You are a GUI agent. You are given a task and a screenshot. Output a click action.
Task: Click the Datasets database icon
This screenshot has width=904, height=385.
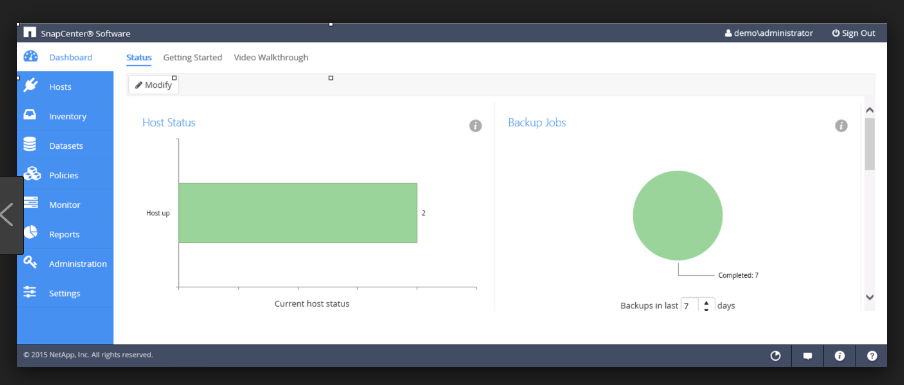pos(30,145)
